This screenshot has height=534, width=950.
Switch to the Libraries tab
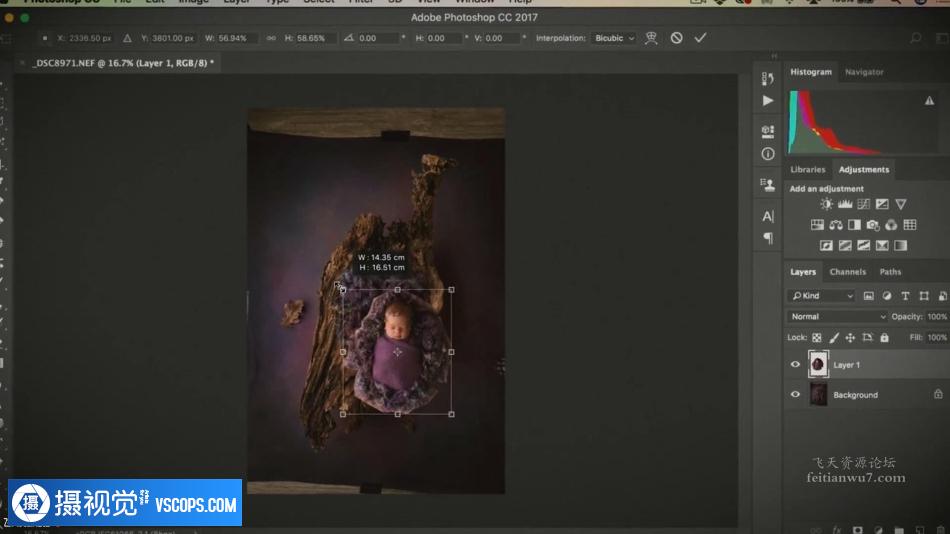(x=808, y=169)
